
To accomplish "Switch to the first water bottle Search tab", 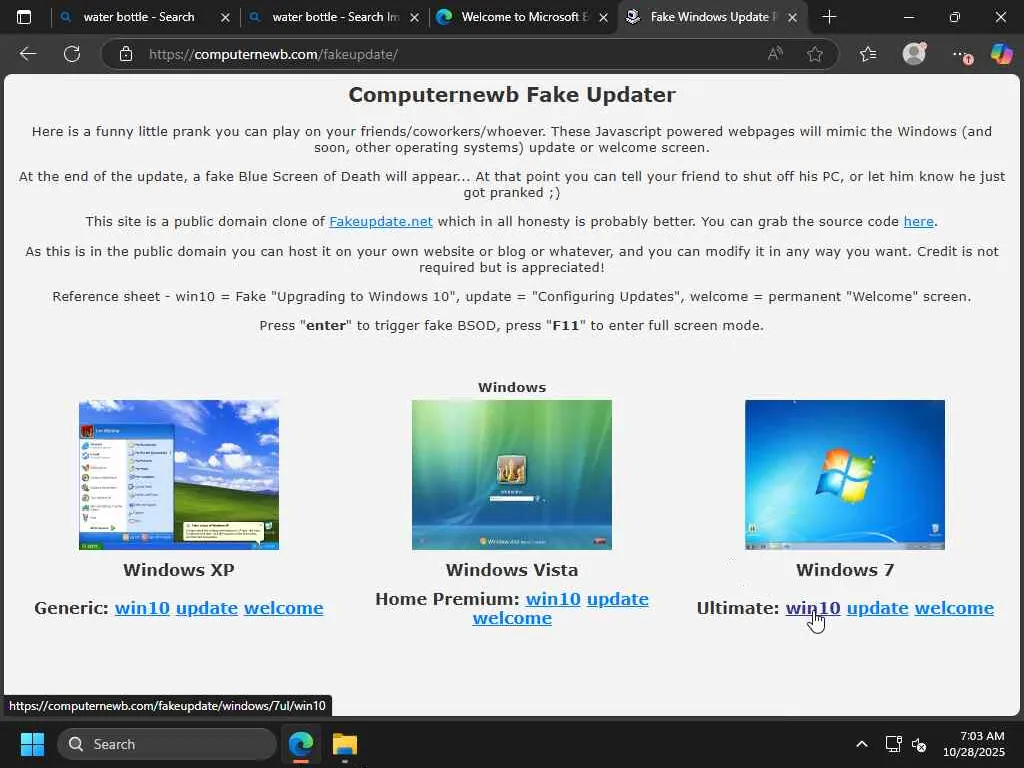I will point(138,17).
